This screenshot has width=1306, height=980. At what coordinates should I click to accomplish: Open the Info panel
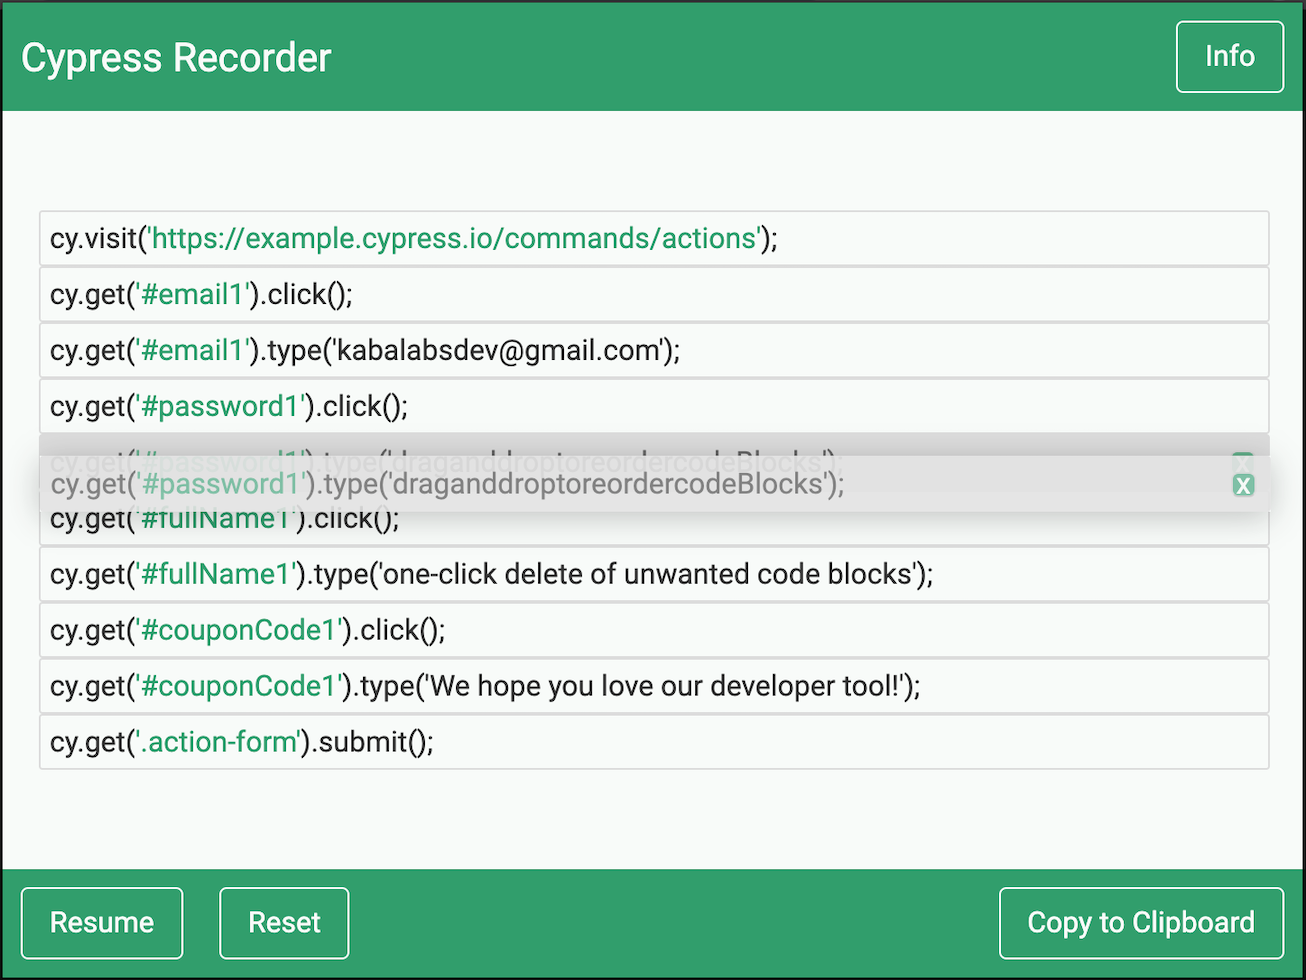coord(1229,56)
